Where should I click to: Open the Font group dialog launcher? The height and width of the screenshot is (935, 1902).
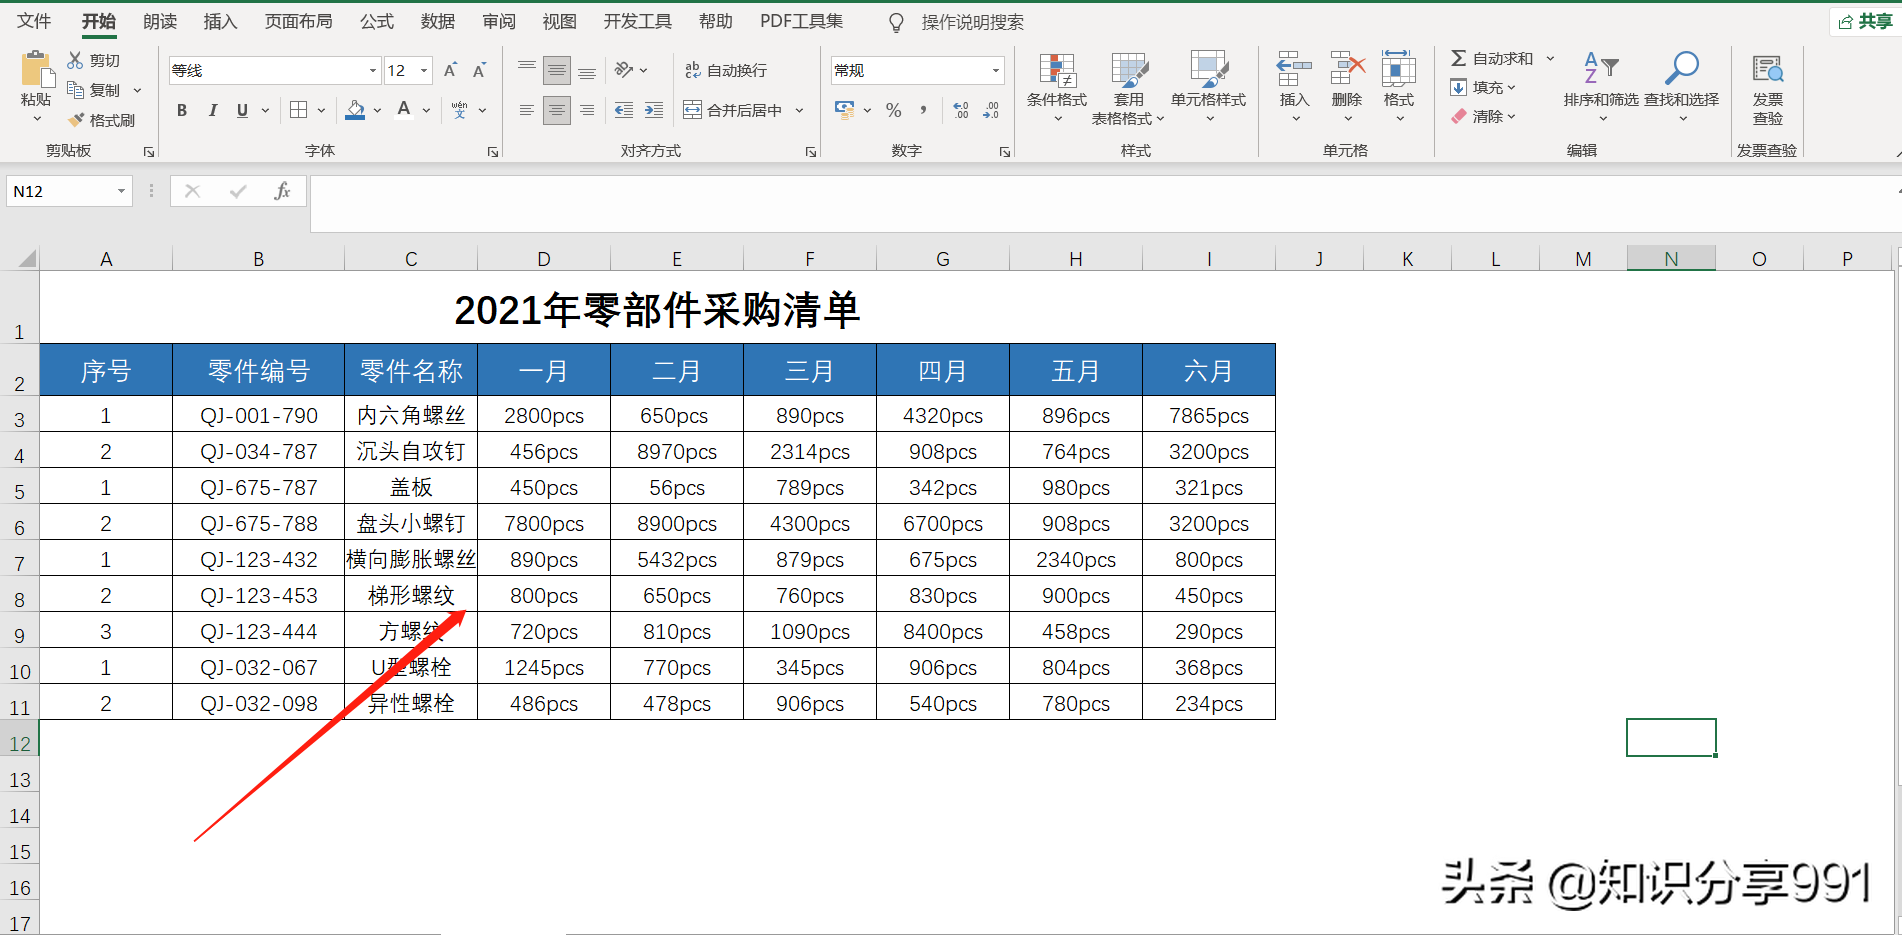[493, 152]
